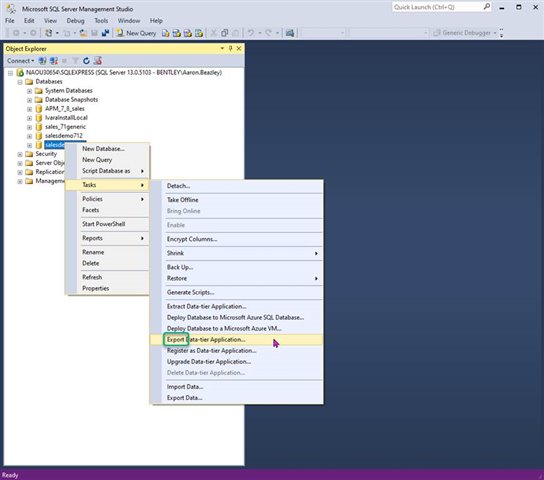Click the Analysis Services MDX Query icon
The height and width of the screenshot is (480, 544).
(177, 33)
